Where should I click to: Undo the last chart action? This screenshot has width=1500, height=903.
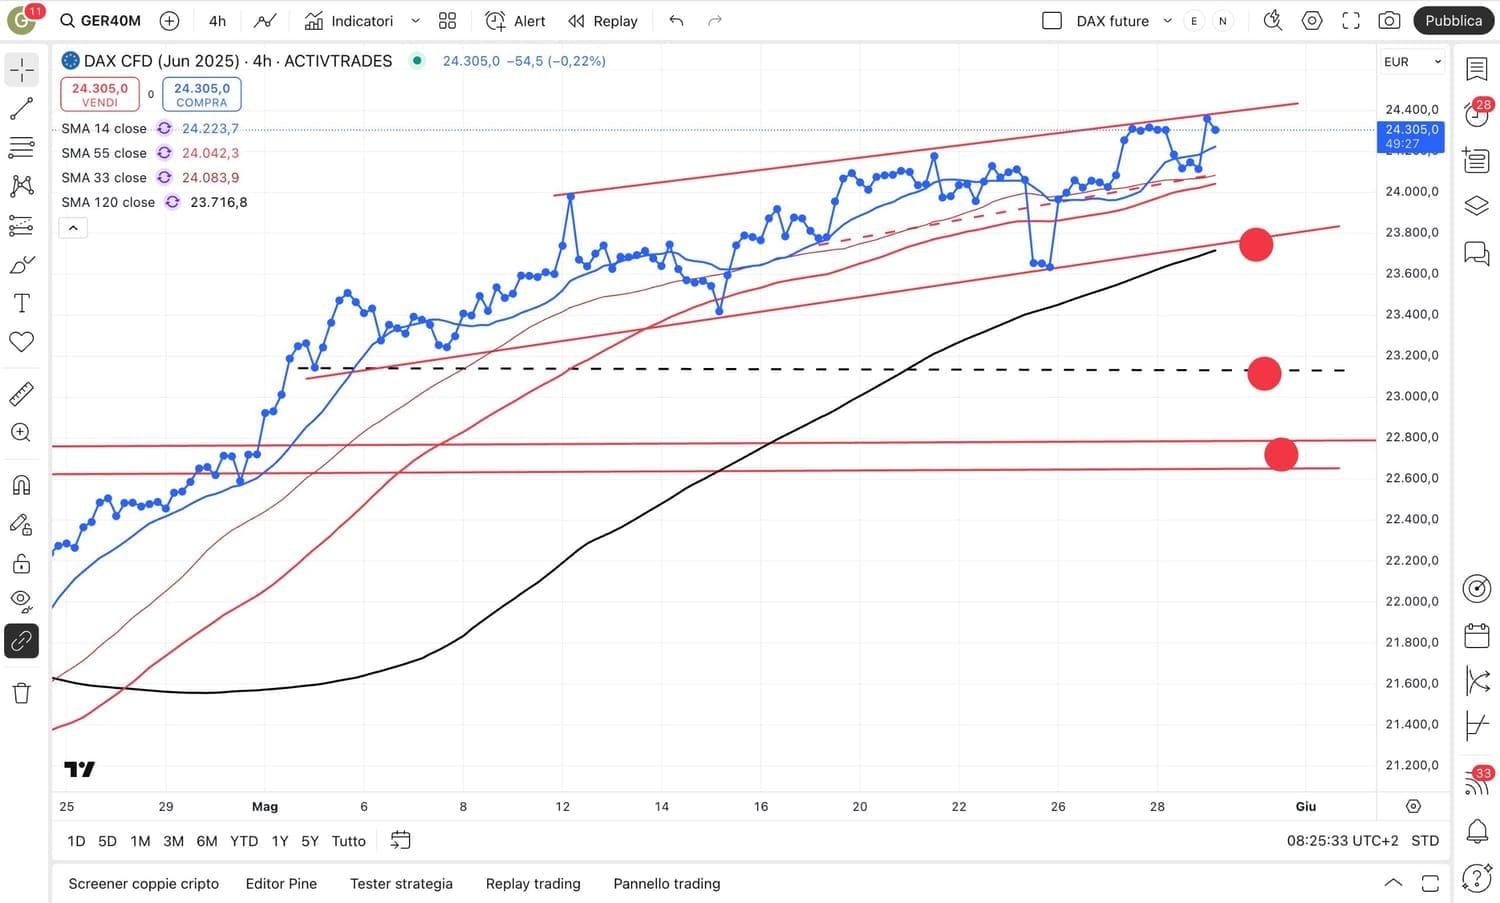677,21
